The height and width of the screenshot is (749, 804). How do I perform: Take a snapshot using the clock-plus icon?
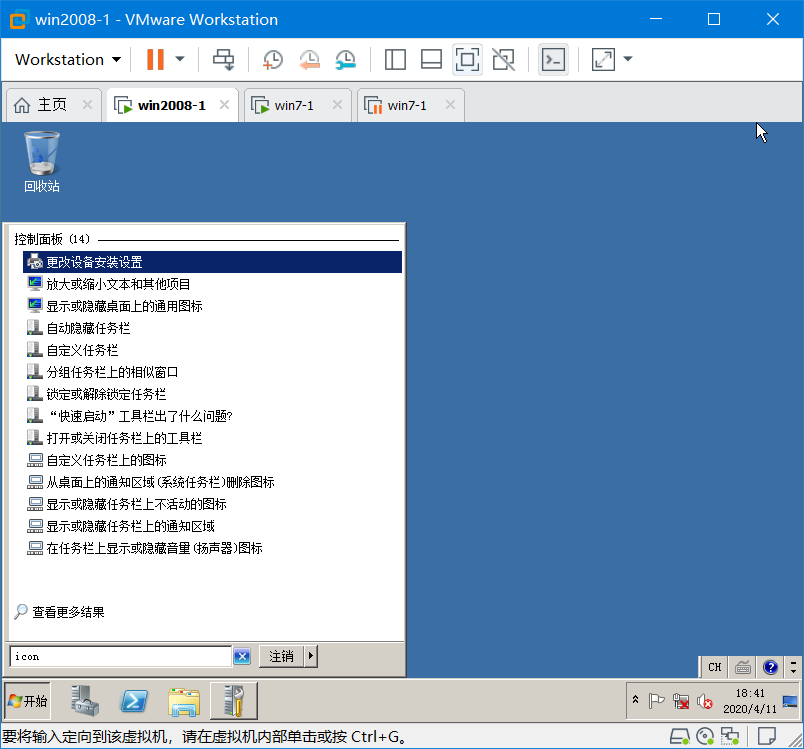272,59
